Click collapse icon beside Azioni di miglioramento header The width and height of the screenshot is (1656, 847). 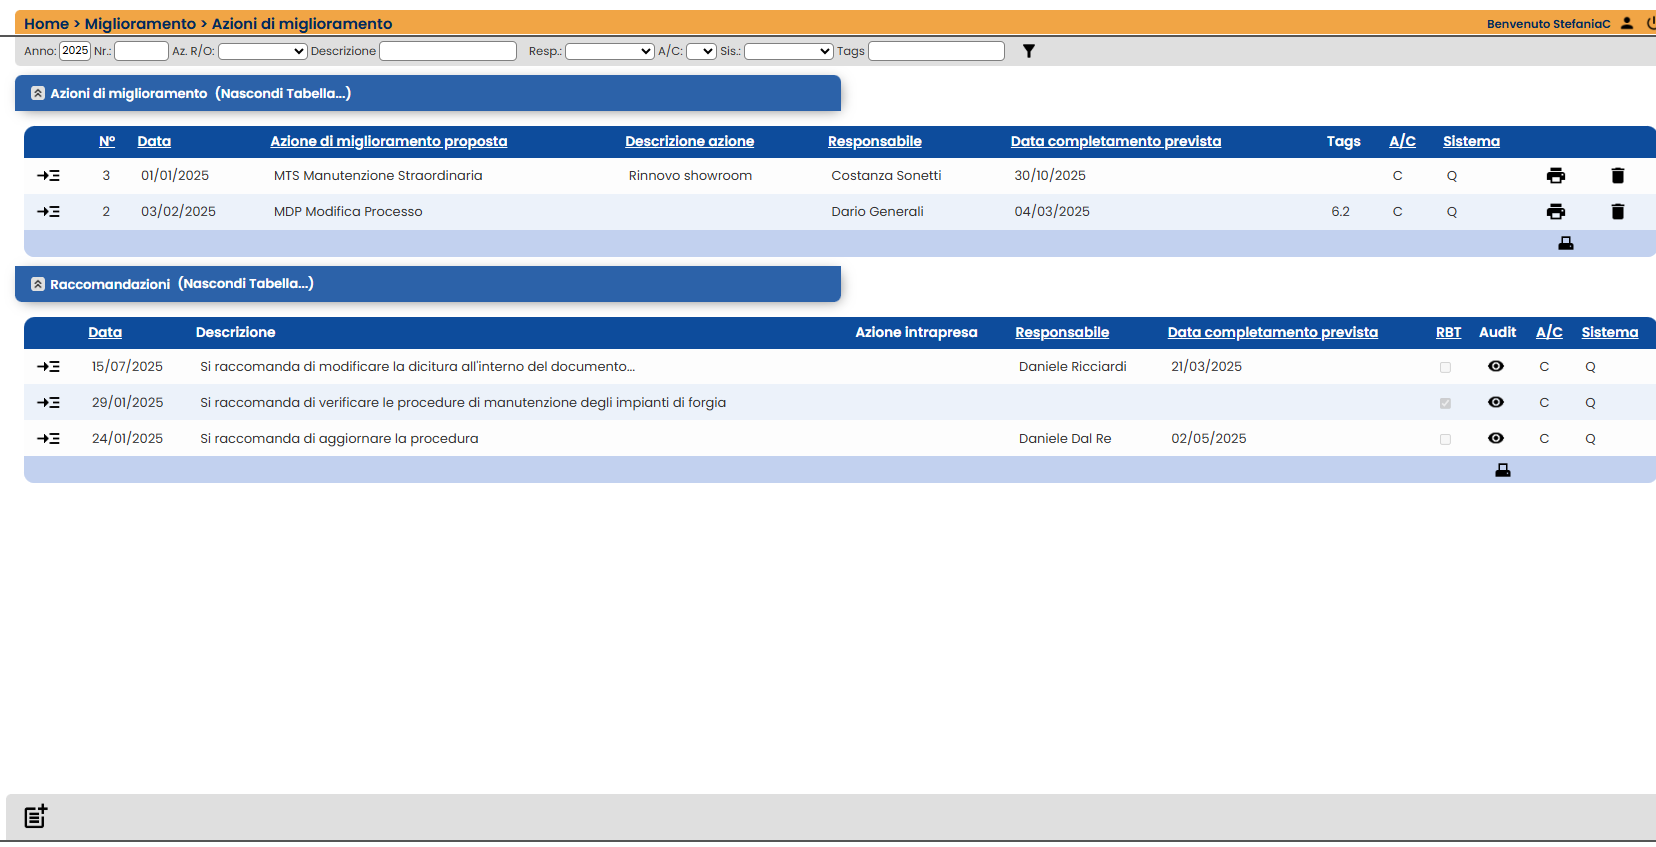[x=38, y=93]
